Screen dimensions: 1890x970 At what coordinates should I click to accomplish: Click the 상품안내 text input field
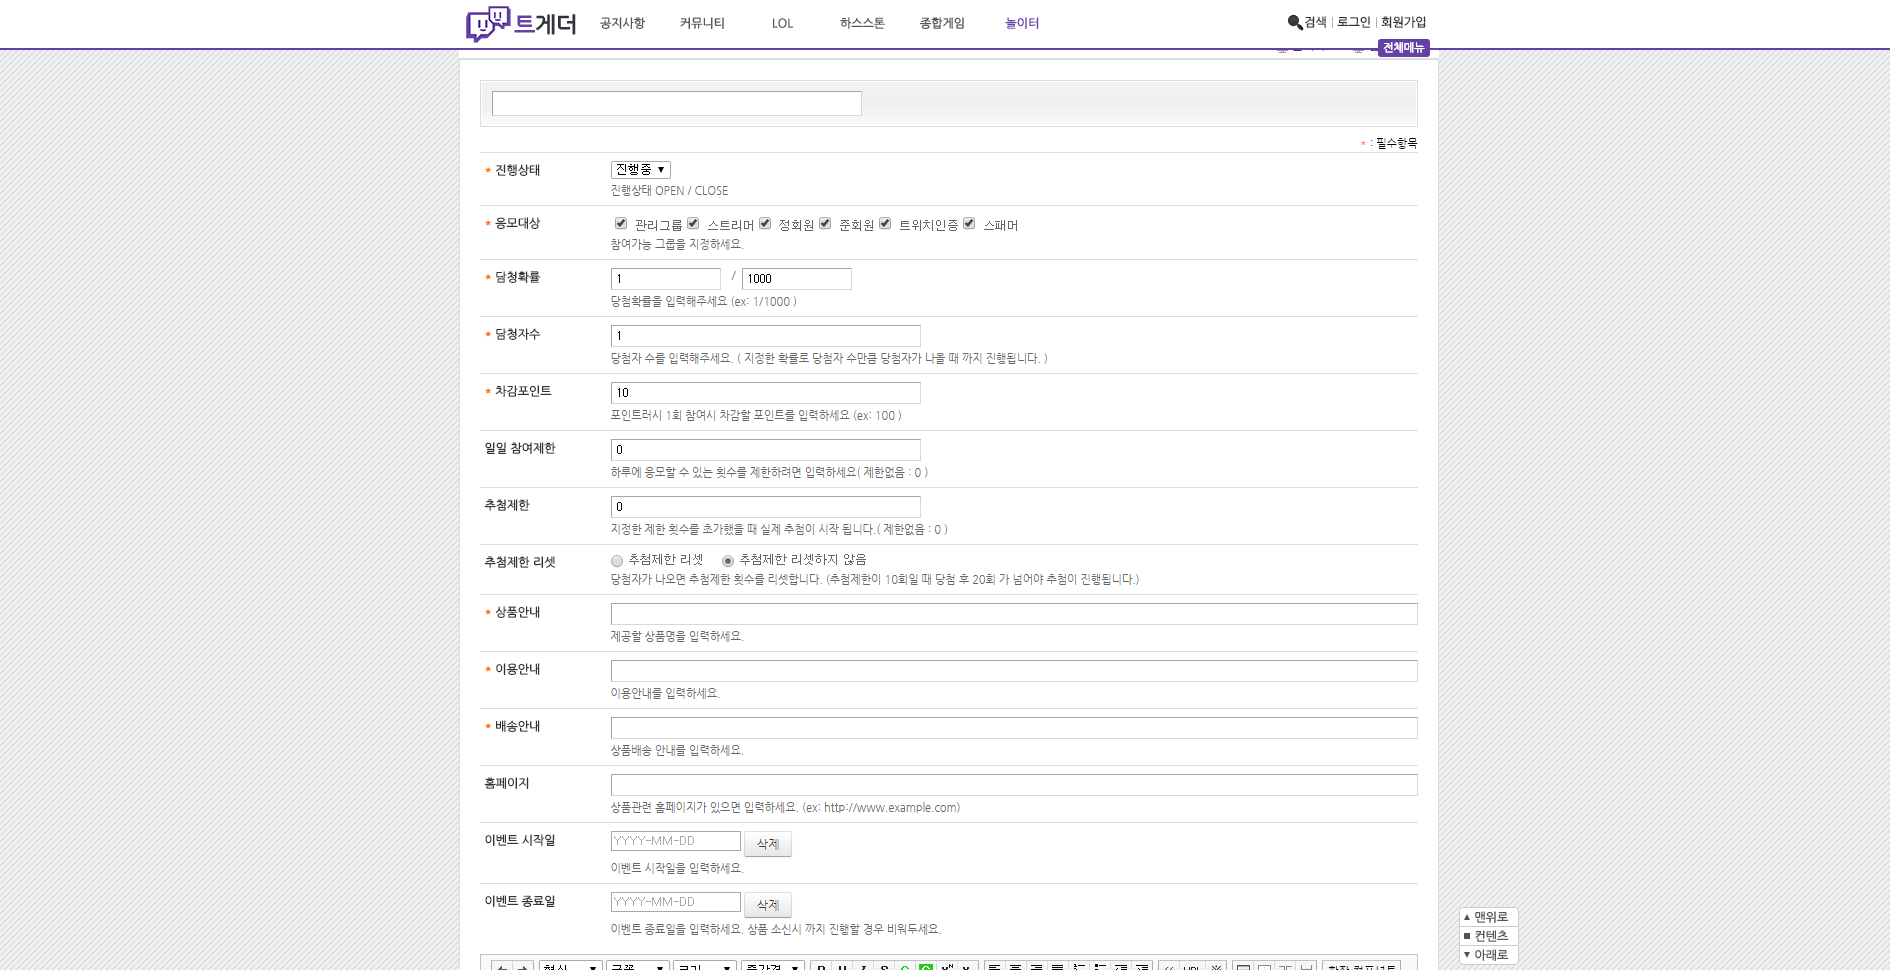click(1013, 614)
